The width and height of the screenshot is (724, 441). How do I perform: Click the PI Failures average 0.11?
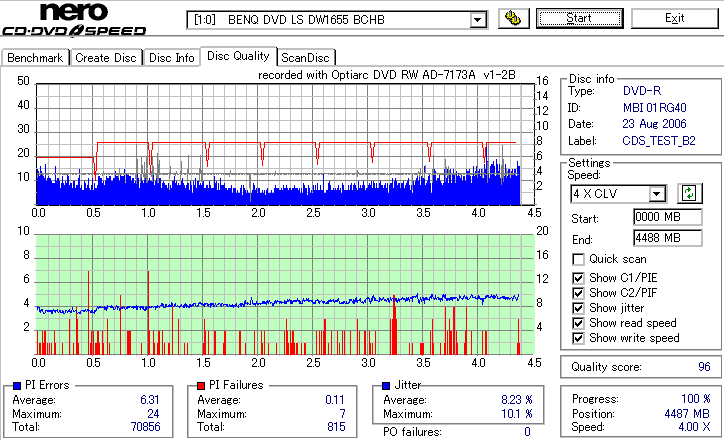pyautogui.click(x=335, y=400)
